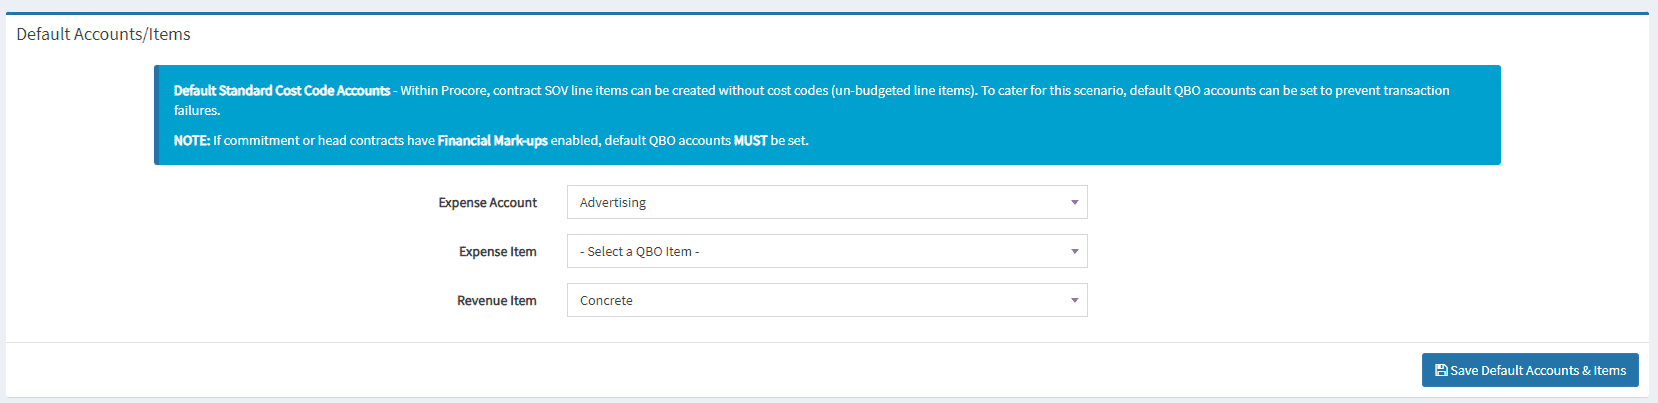
Task: Click 'failures.' text in the blue banner
Action: 197,110
